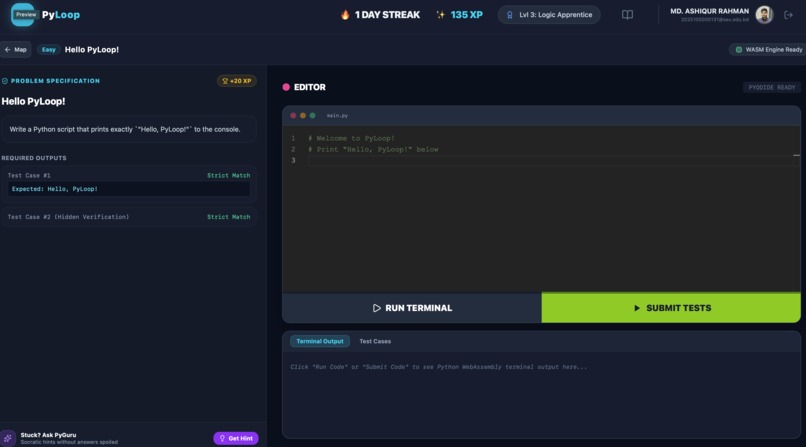Switch to Terminal Output tab
The image size is (806, 447).
pyautogui.click(x=320, y=341)
